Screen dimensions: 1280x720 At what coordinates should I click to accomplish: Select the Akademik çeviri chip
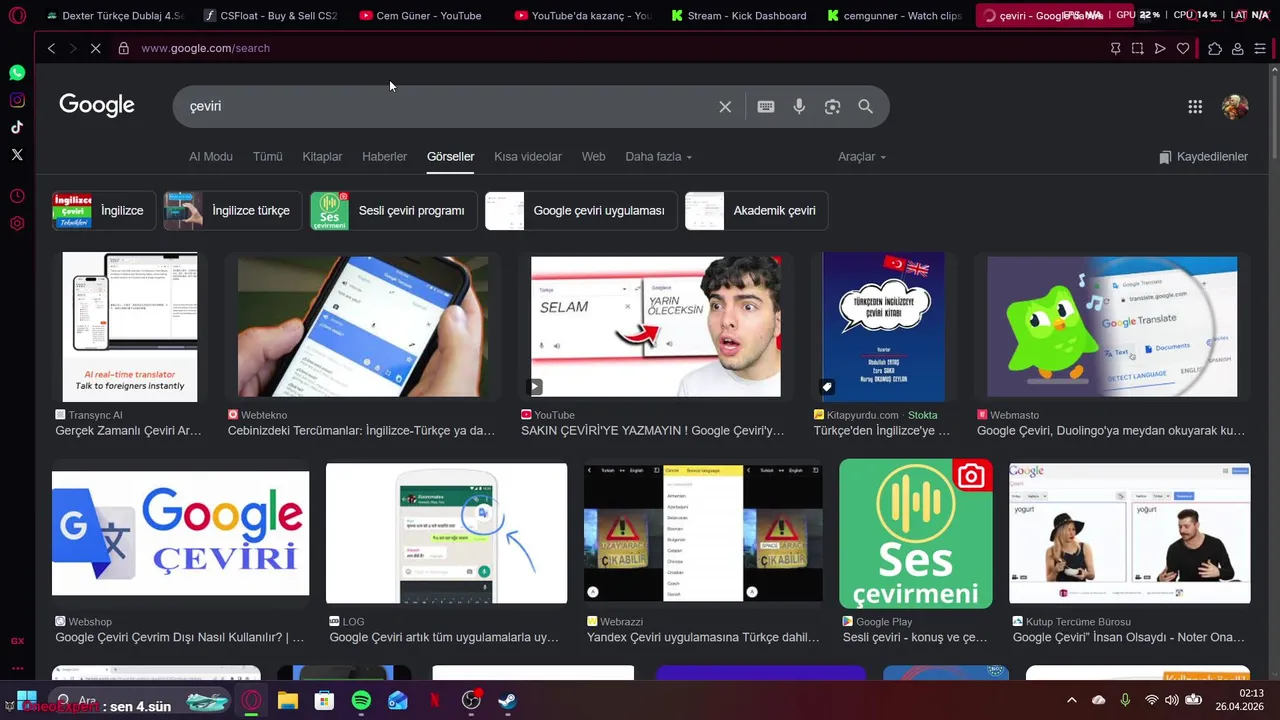click(x=756, y=211)
